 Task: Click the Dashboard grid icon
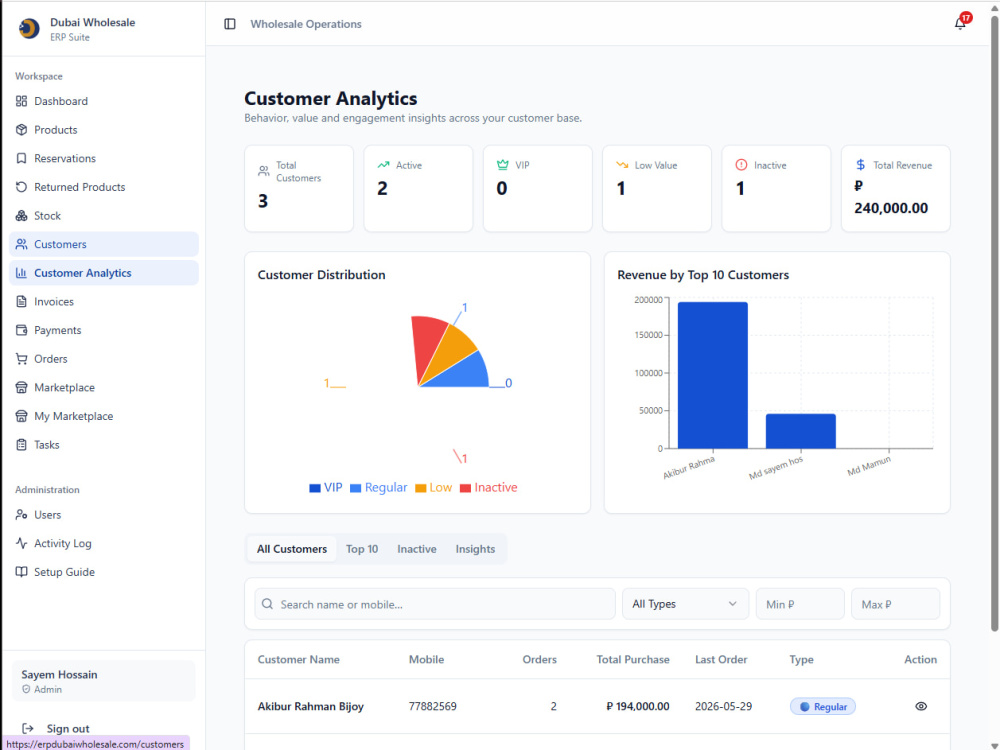pos(22,101)
